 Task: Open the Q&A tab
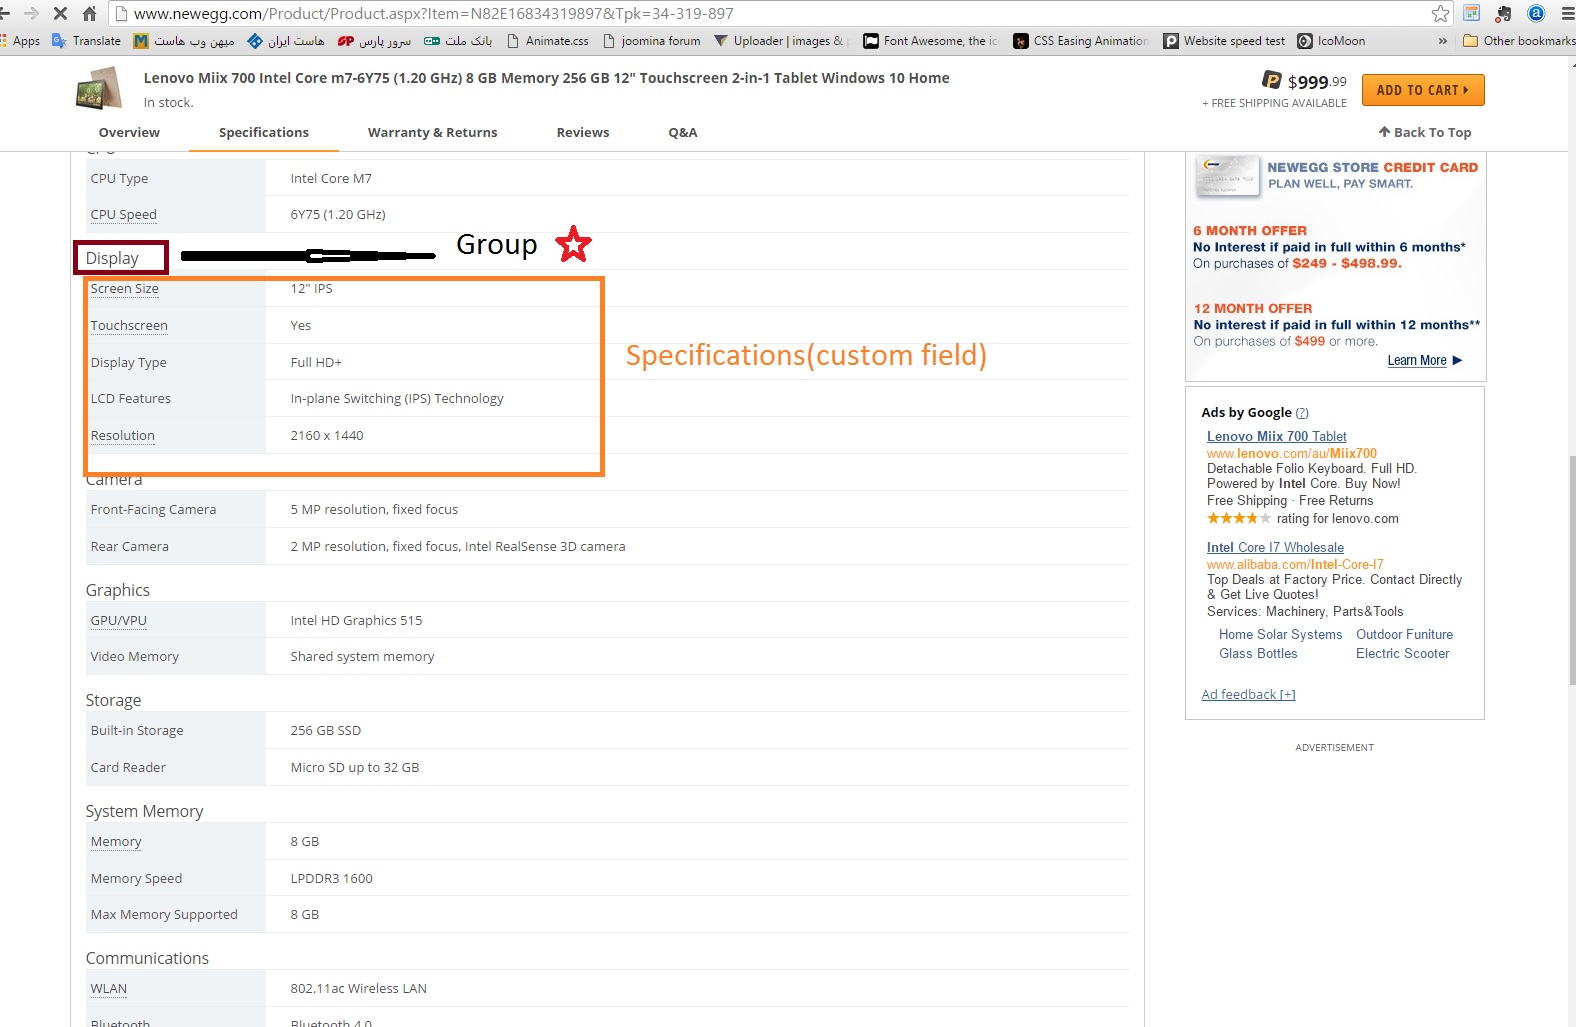683,132
